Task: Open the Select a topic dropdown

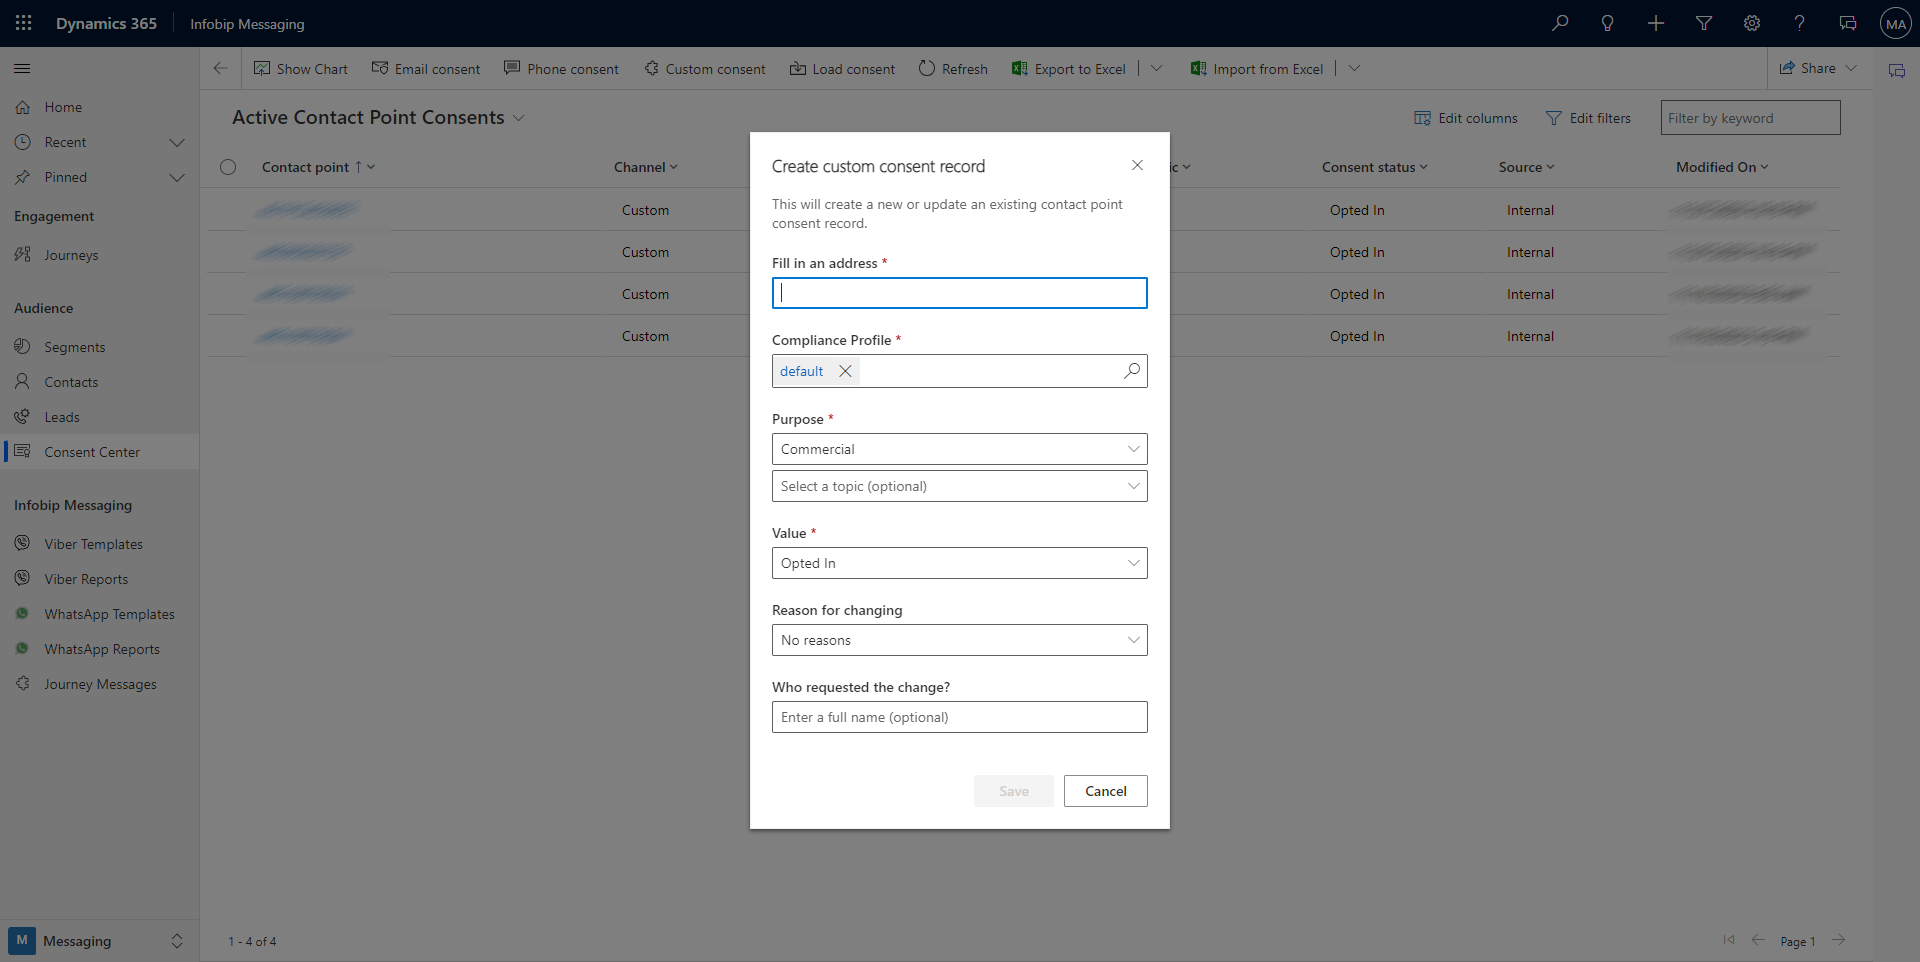Action: (x=959, y=486)
